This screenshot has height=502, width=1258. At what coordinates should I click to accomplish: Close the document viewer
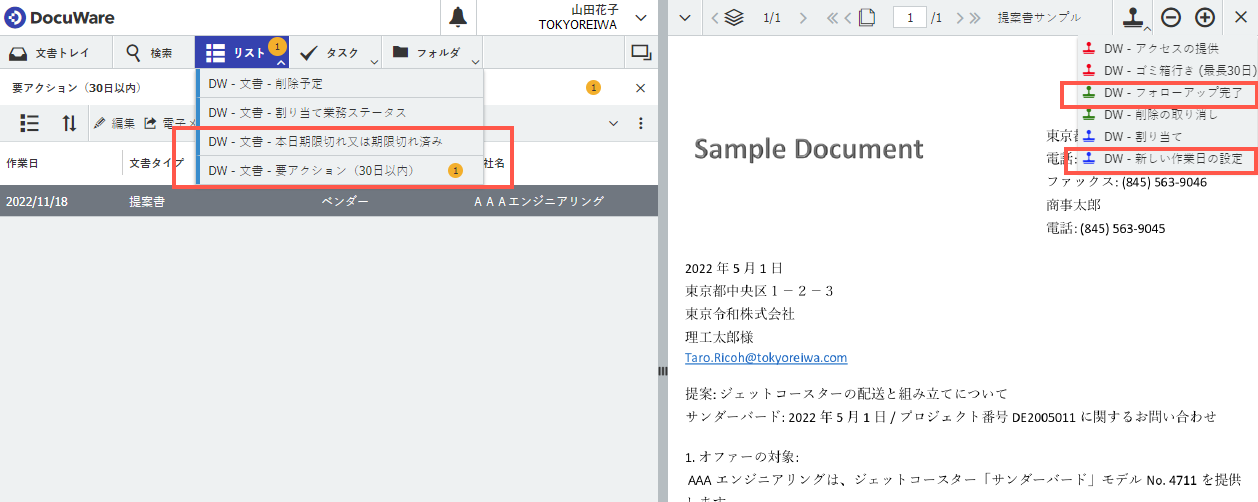coord(1241,18)
